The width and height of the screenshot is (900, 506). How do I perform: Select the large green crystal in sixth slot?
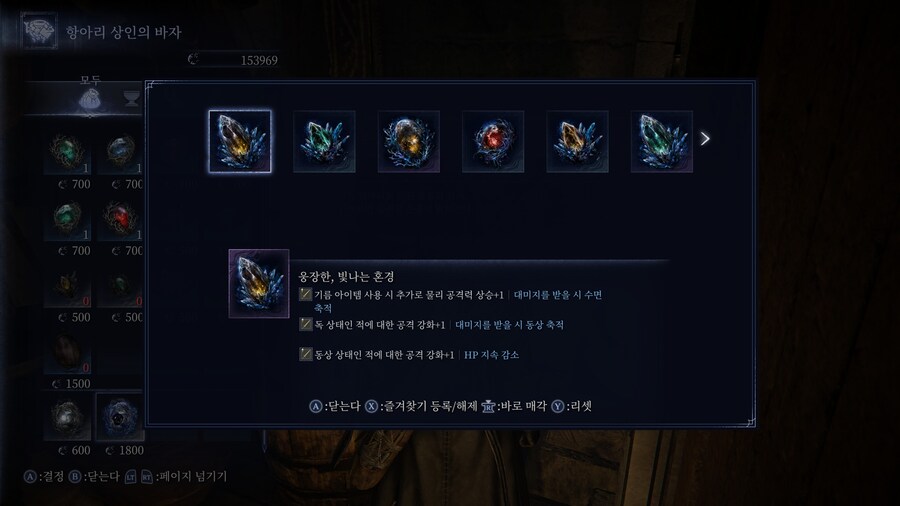[662, 141]
